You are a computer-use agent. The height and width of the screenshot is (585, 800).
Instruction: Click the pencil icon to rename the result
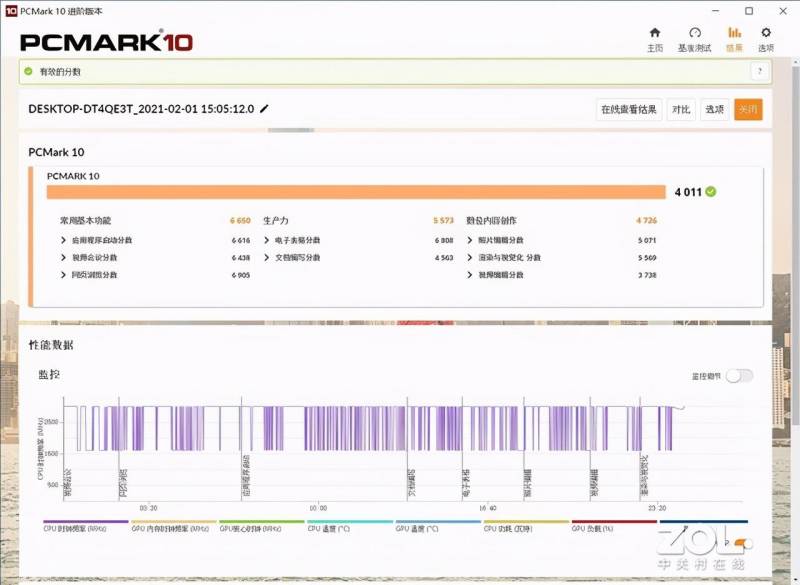(264, 109)
